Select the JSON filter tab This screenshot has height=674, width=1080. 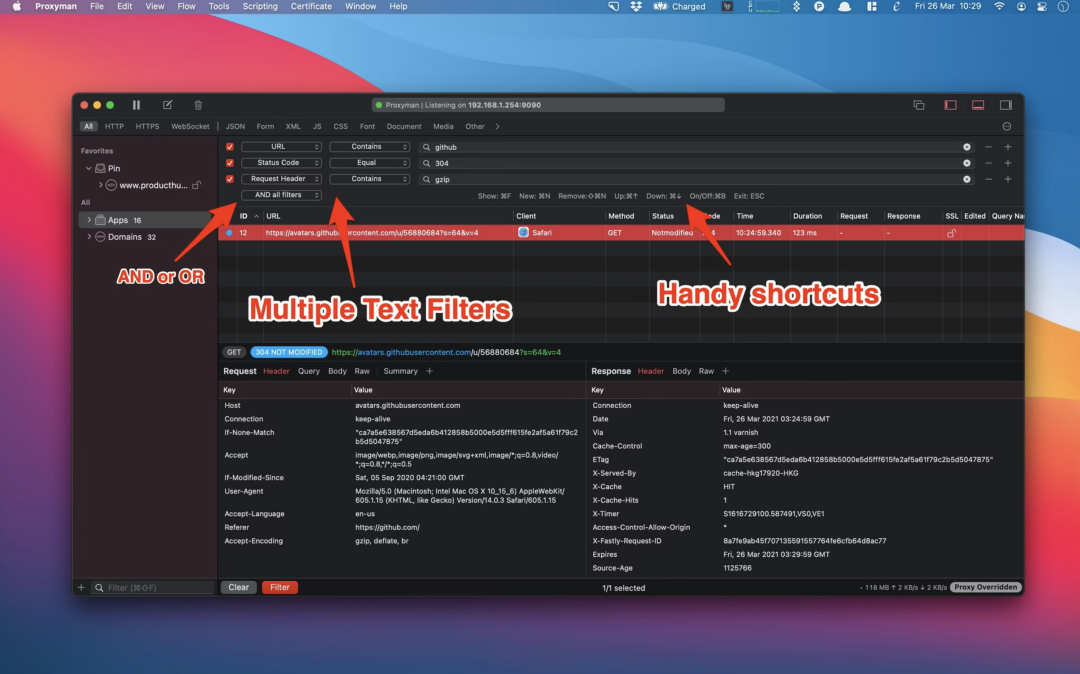click(236, 127)
